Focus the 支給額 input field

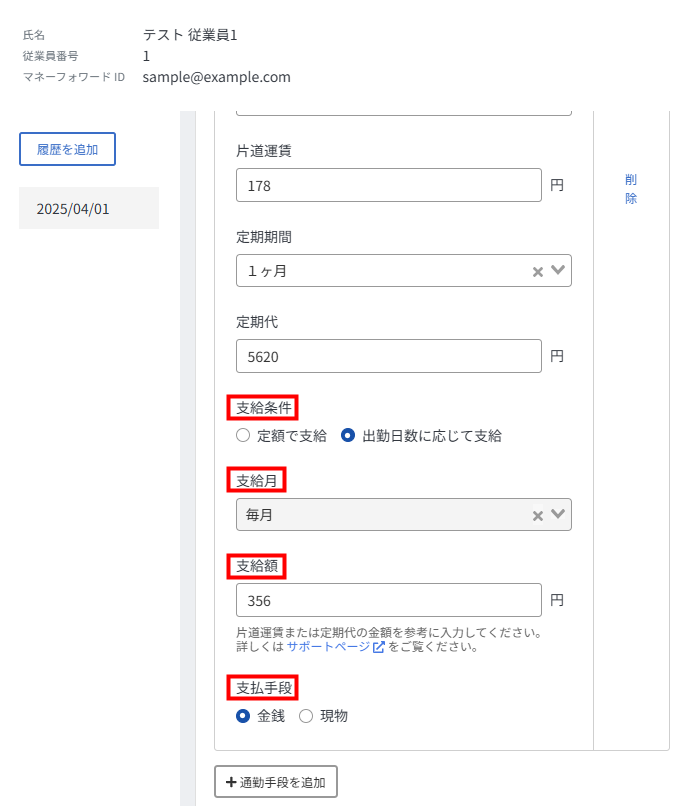pos(389,600)
